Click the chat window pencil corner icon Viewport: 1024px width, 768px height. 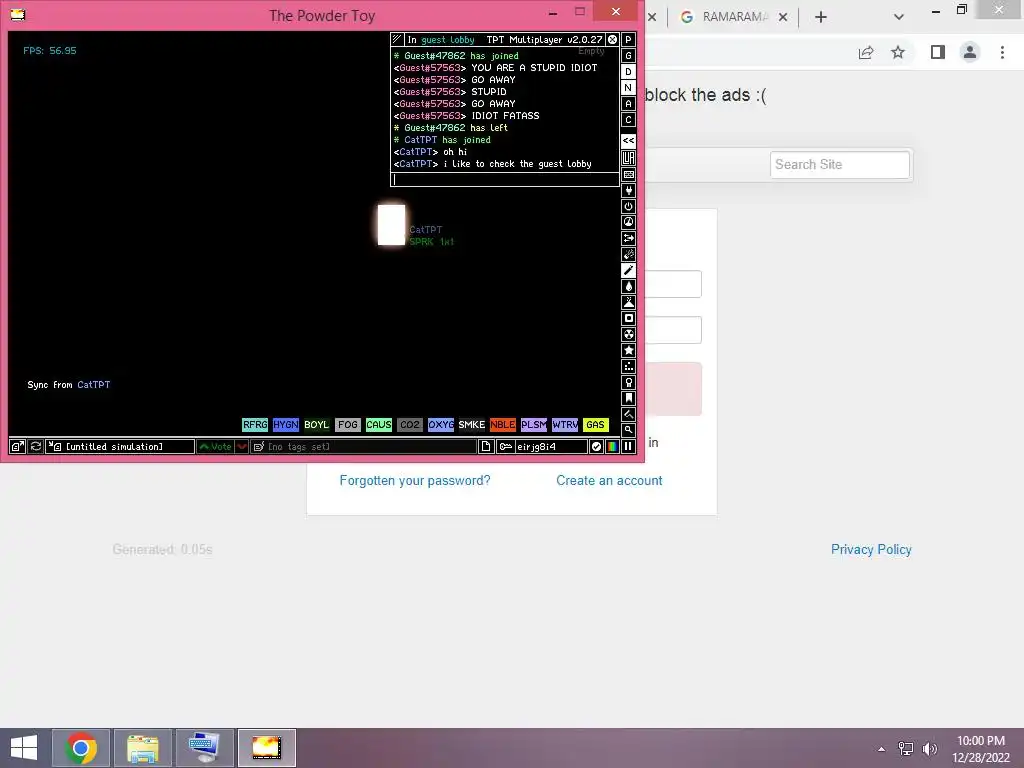(397, 40)
